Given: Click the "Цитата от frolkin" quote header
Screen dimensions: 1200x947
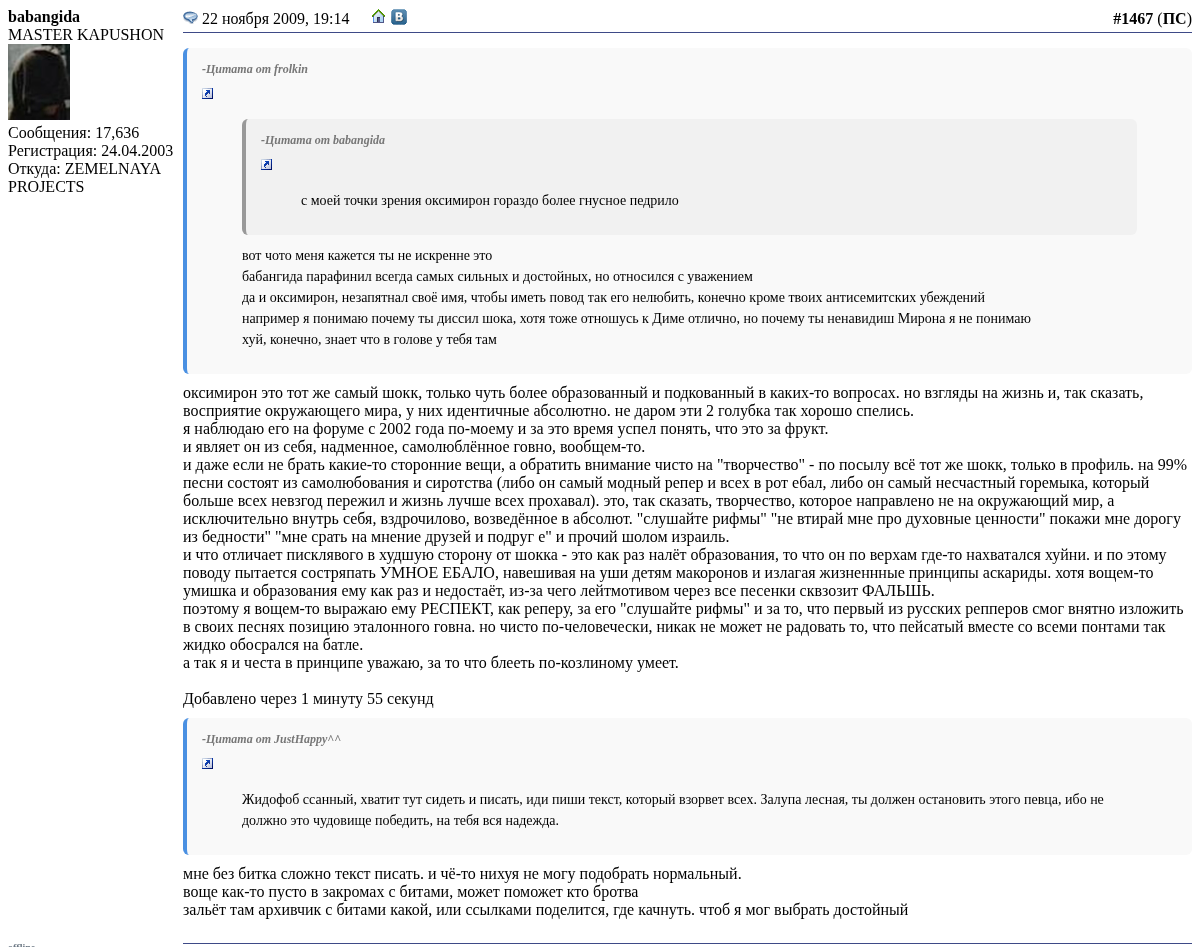Looking at the screenshot, I should click(255, 69).
